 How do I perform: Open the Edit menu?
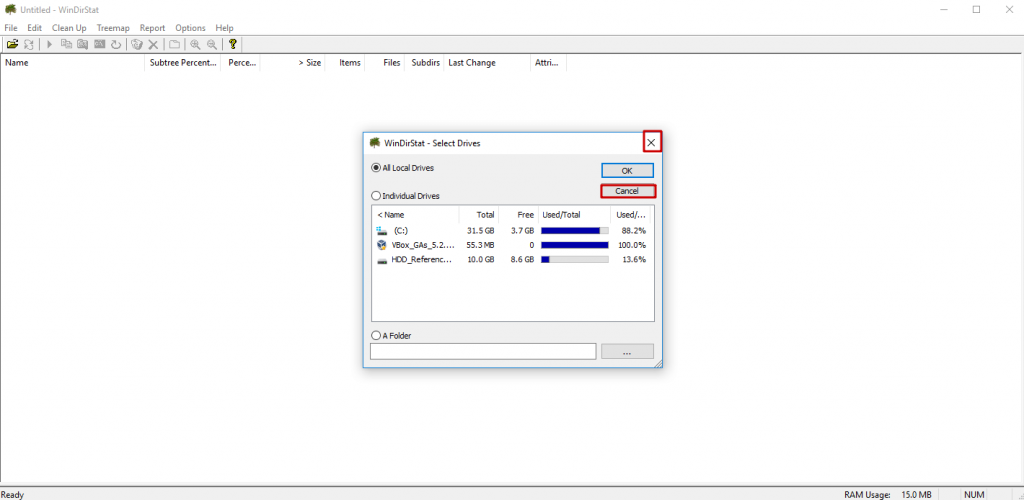click(35, 28)
